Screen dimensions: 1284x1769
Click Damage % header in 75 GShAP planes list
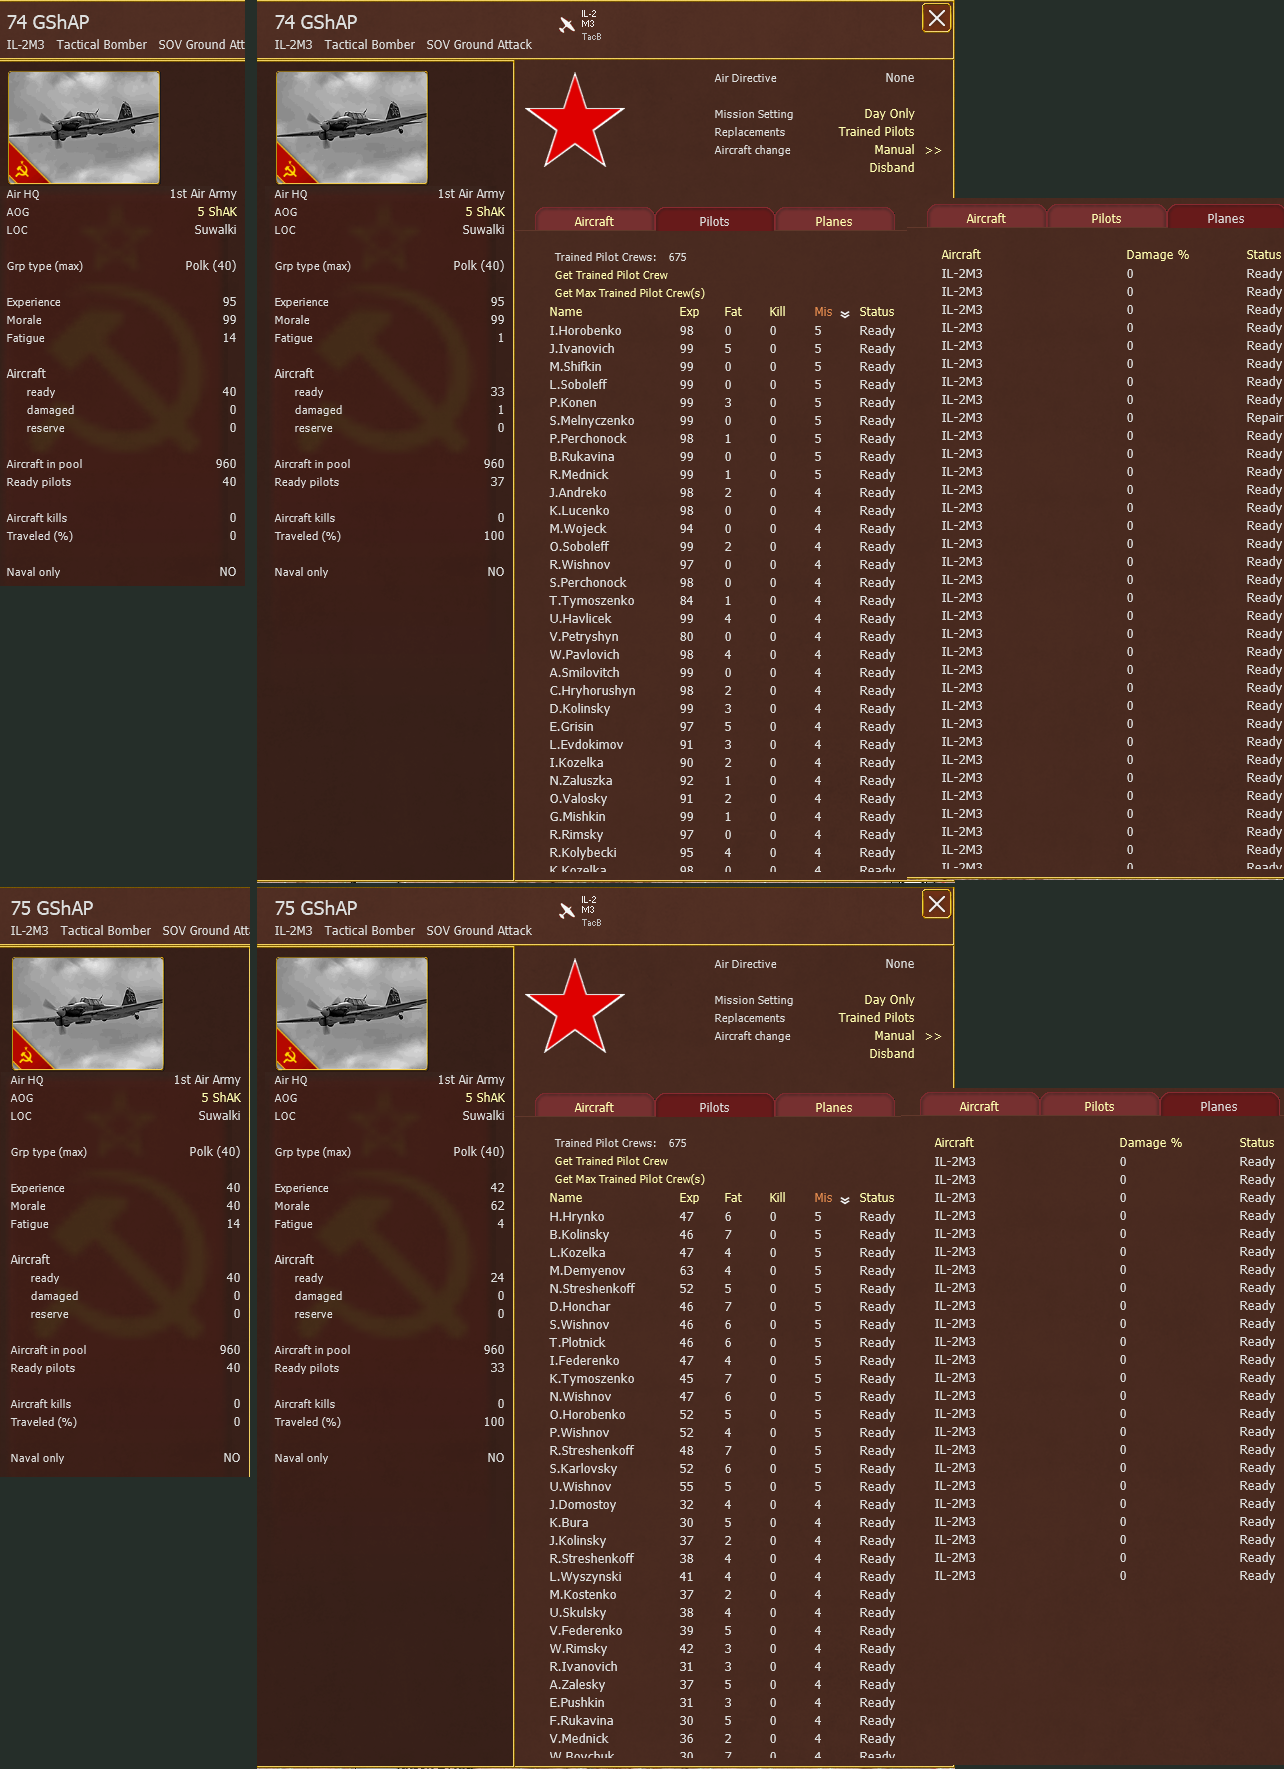click(x=1150, y=1143)
